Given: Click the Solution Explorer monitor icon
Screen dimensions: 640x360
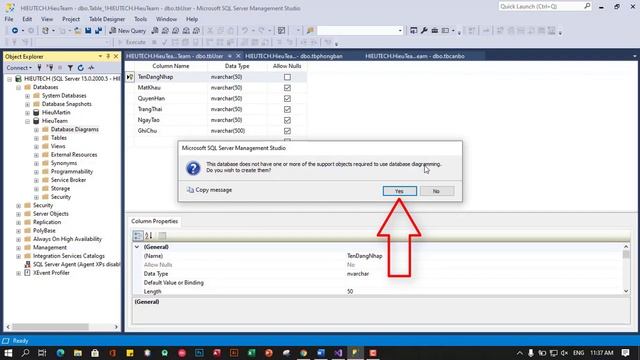Looking at the screenshot, I should pyautogui.click(x=413, y=31).
